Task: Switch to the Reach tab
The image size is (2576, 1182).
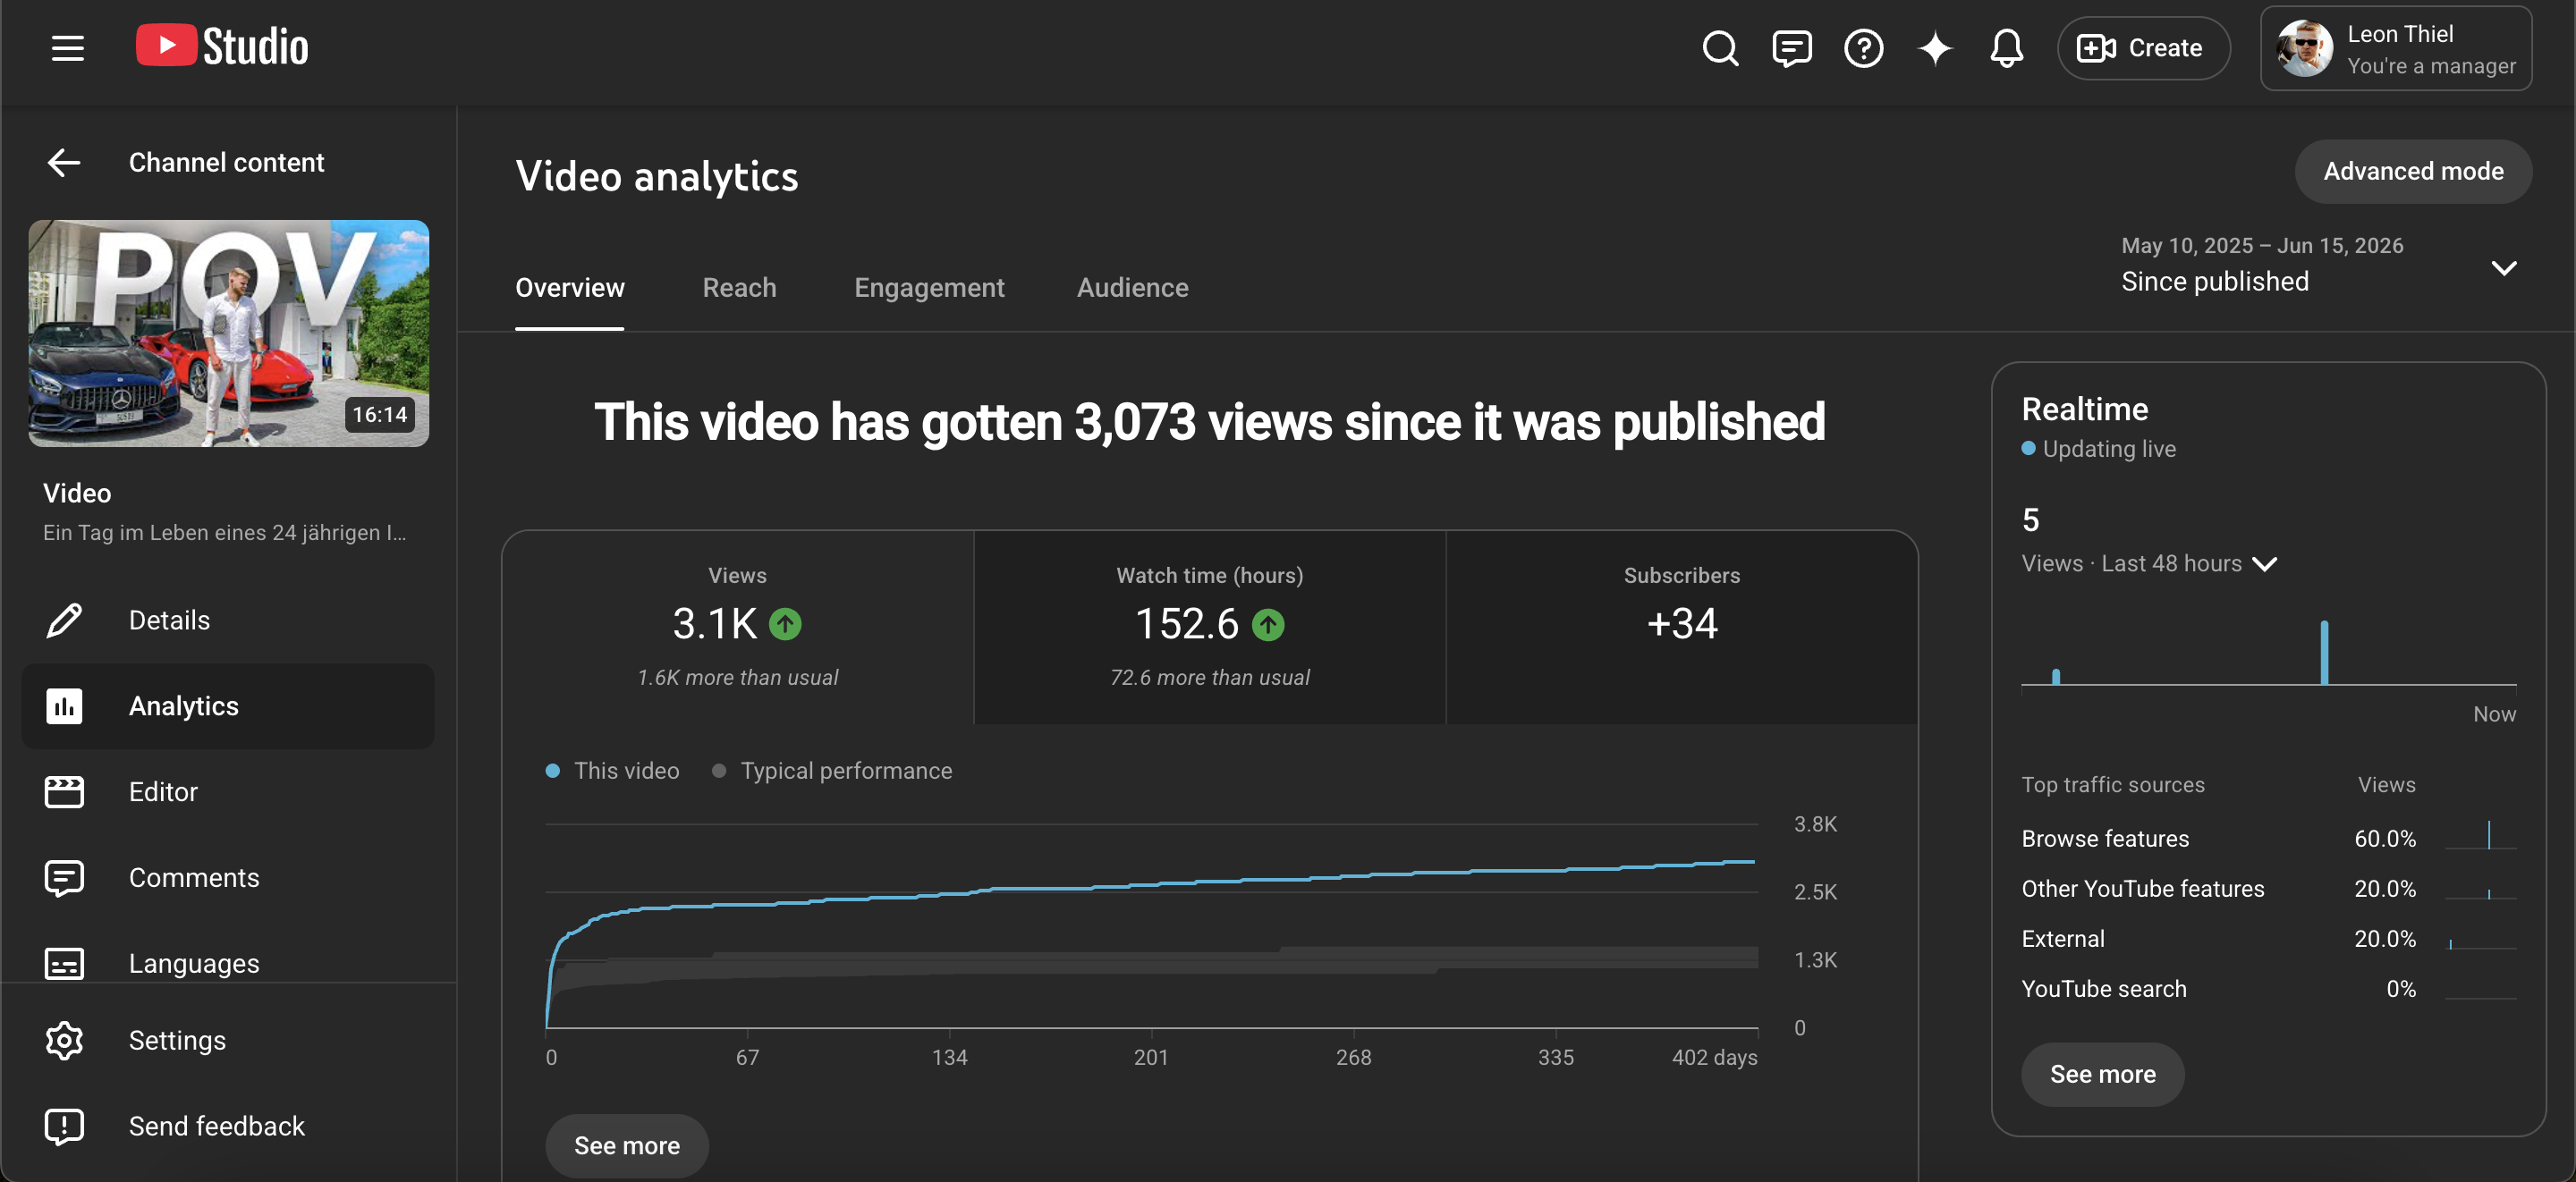Action: pos(739,288)
